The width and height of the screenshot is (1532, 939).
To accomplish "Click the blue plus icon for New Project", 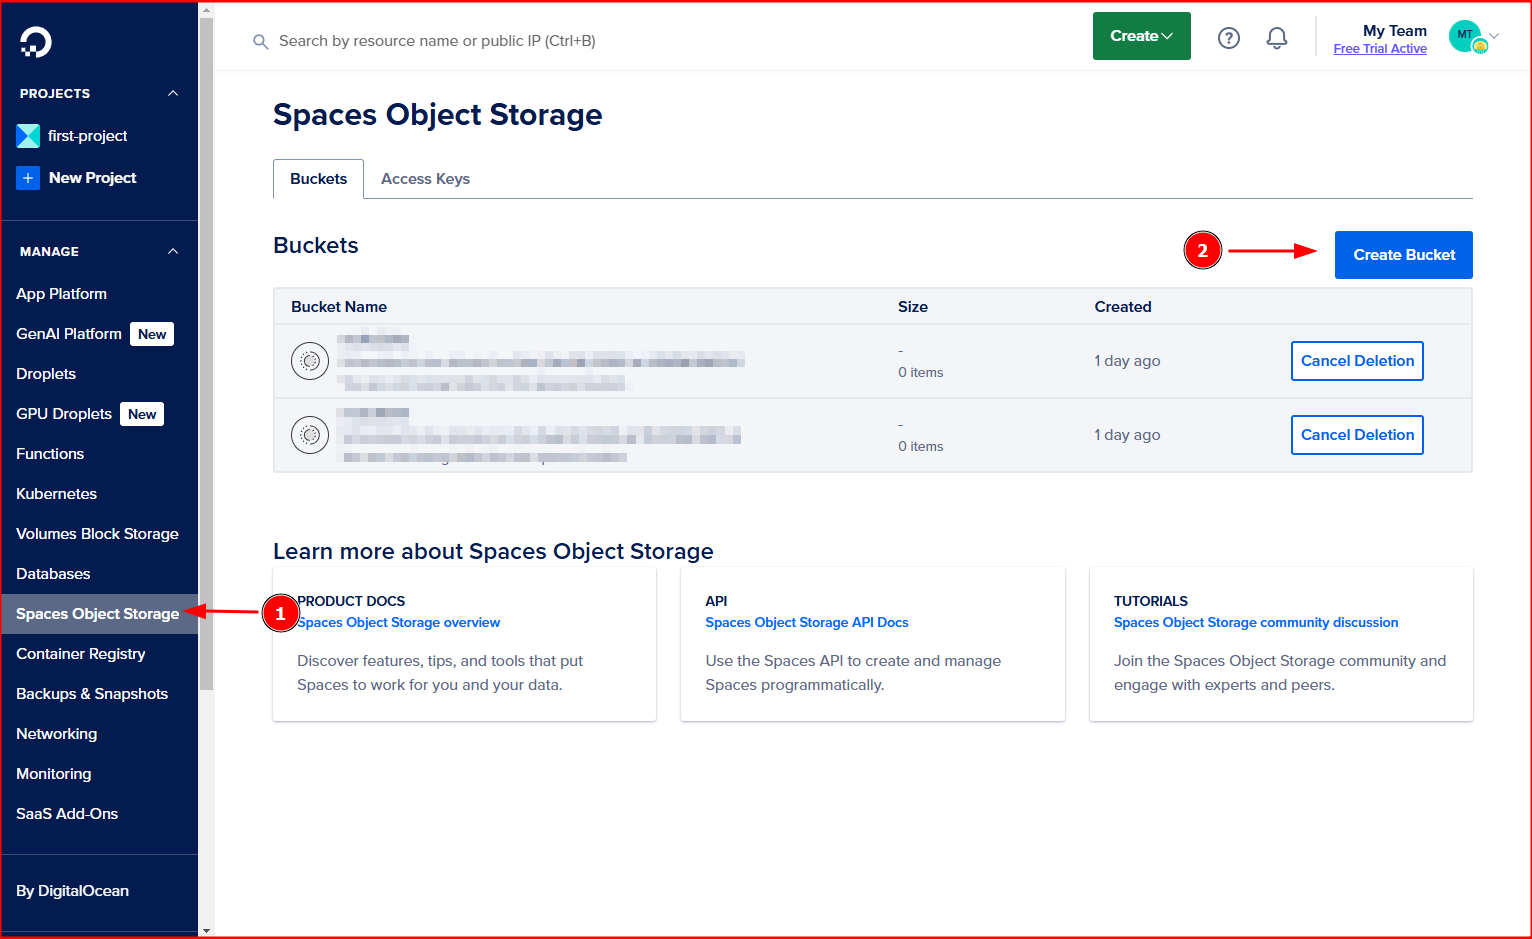I will pyautogui.click(x=28, y=178).
